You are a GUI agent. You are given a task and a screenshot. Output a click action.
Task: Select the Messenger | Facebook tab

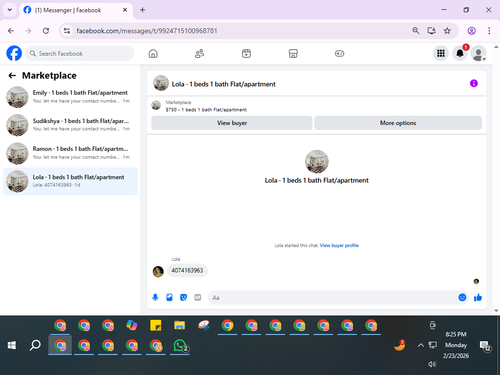coord(76,10)
